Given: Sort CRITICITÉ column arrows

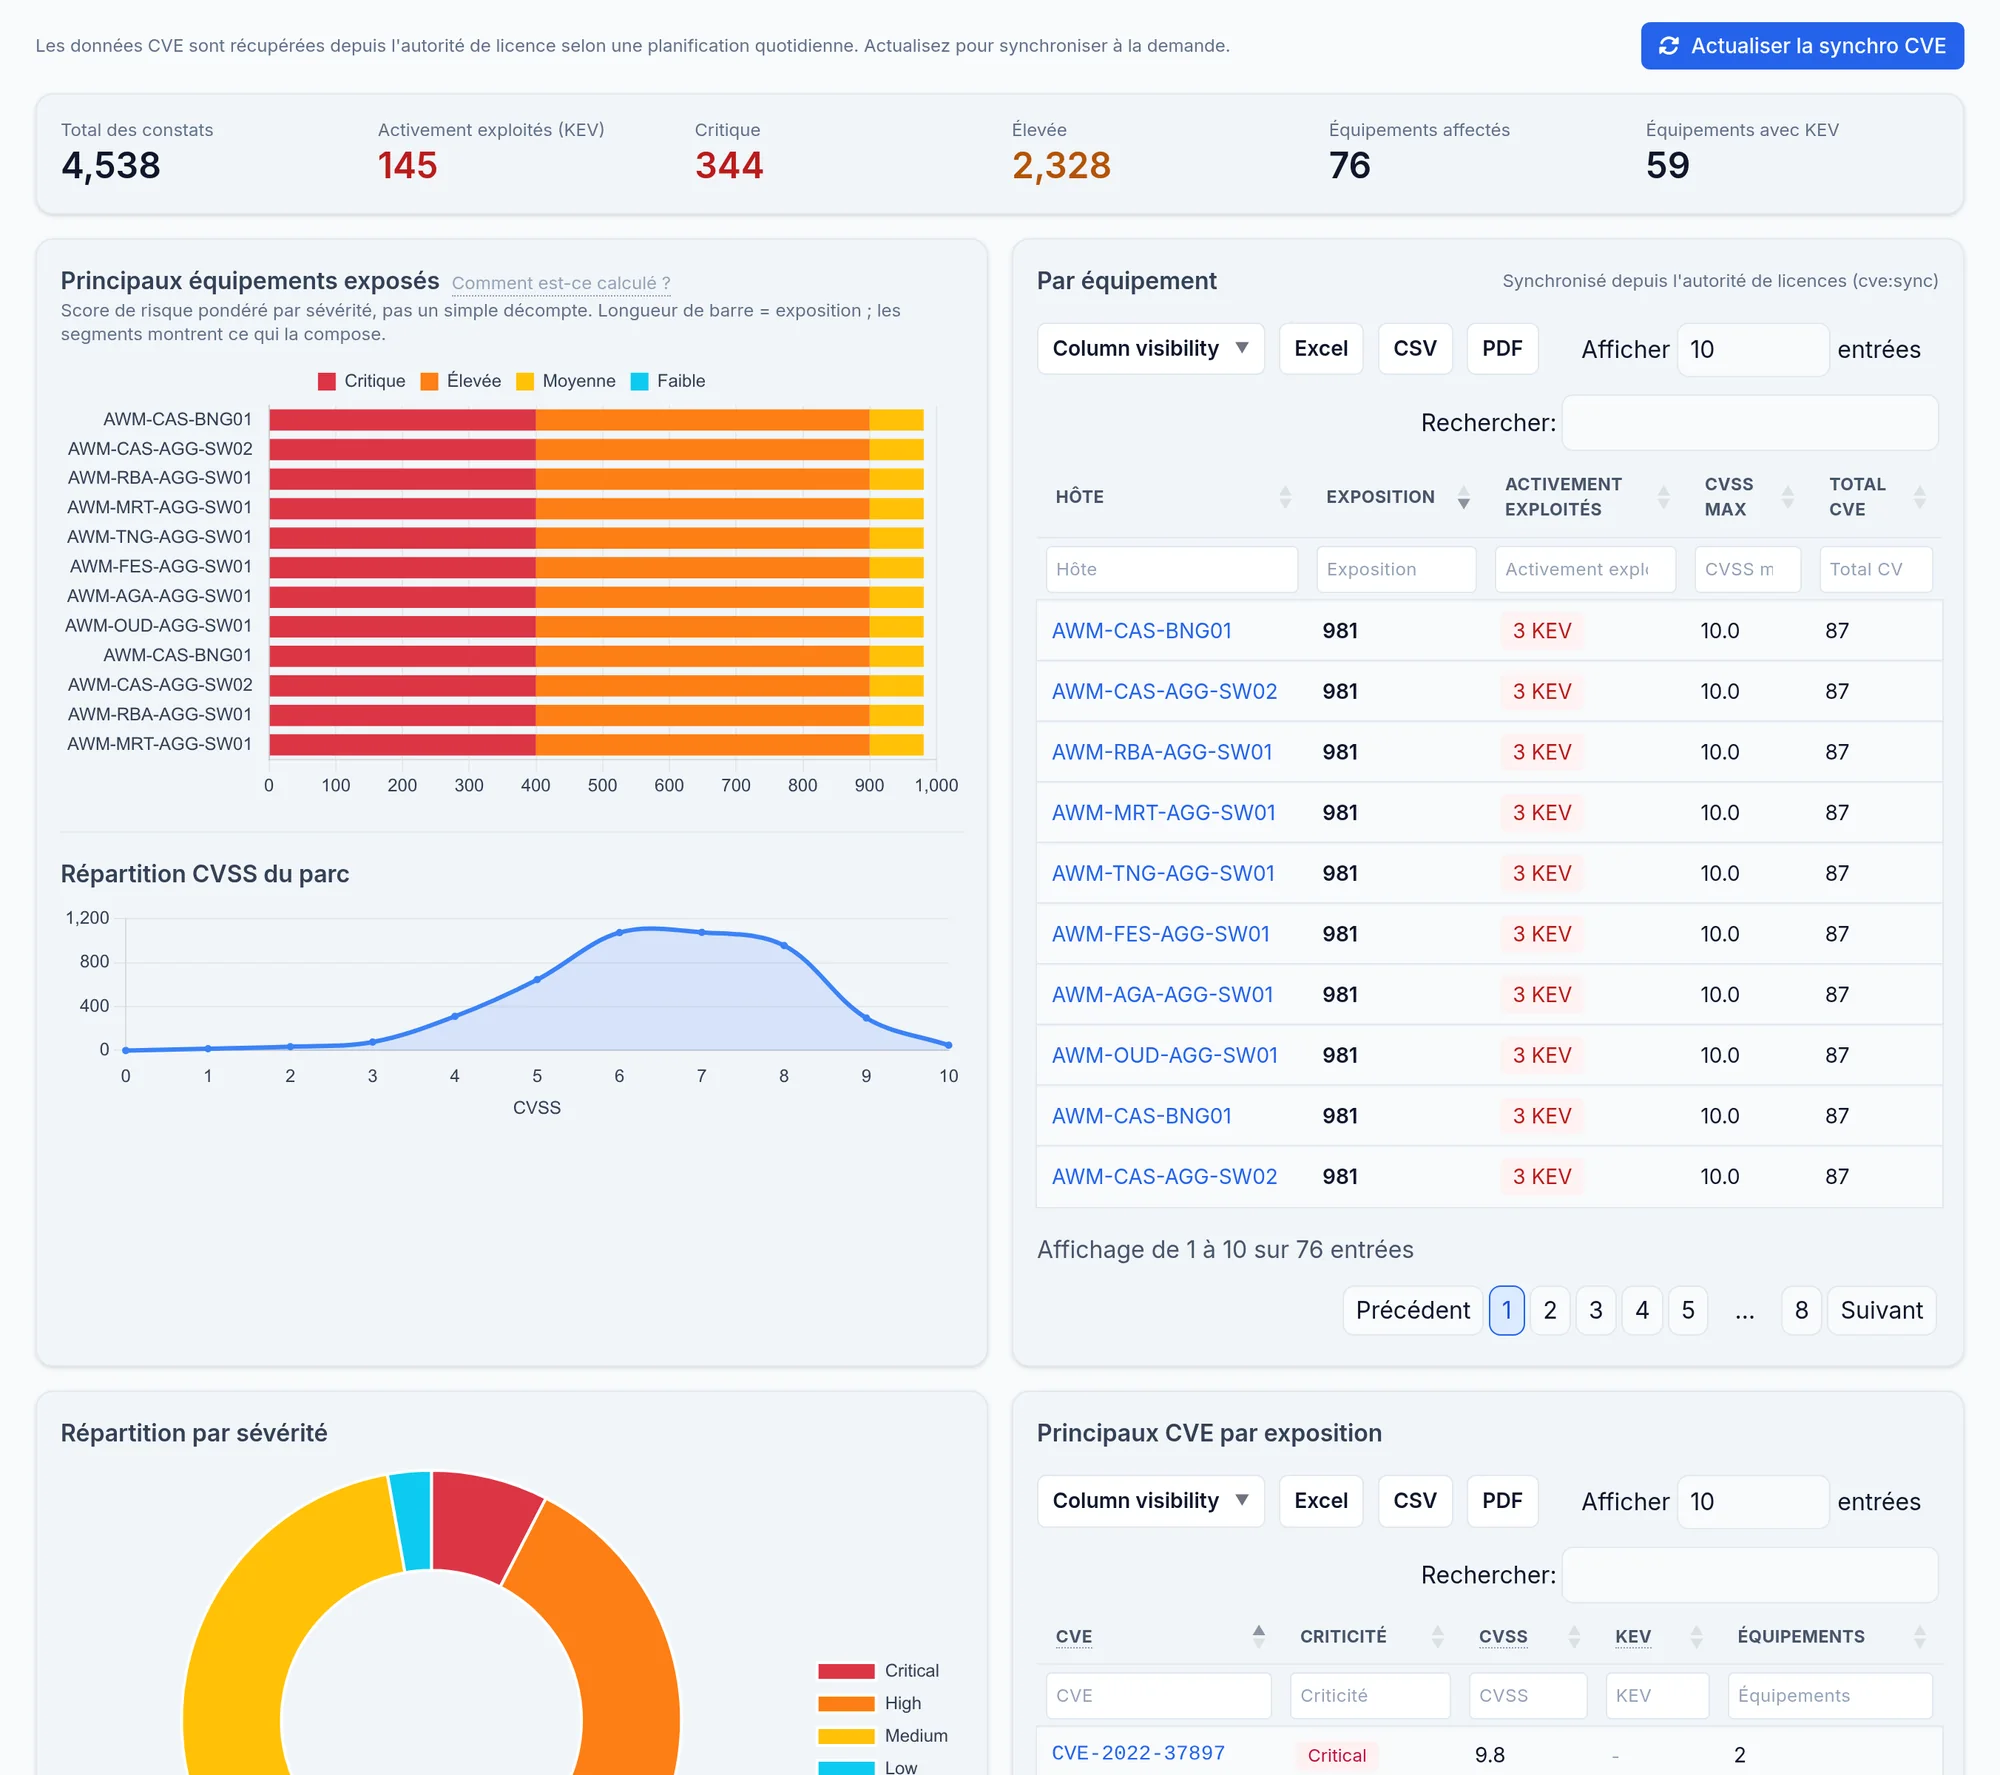Looking at the screenshot, I should (1437, 1636).
